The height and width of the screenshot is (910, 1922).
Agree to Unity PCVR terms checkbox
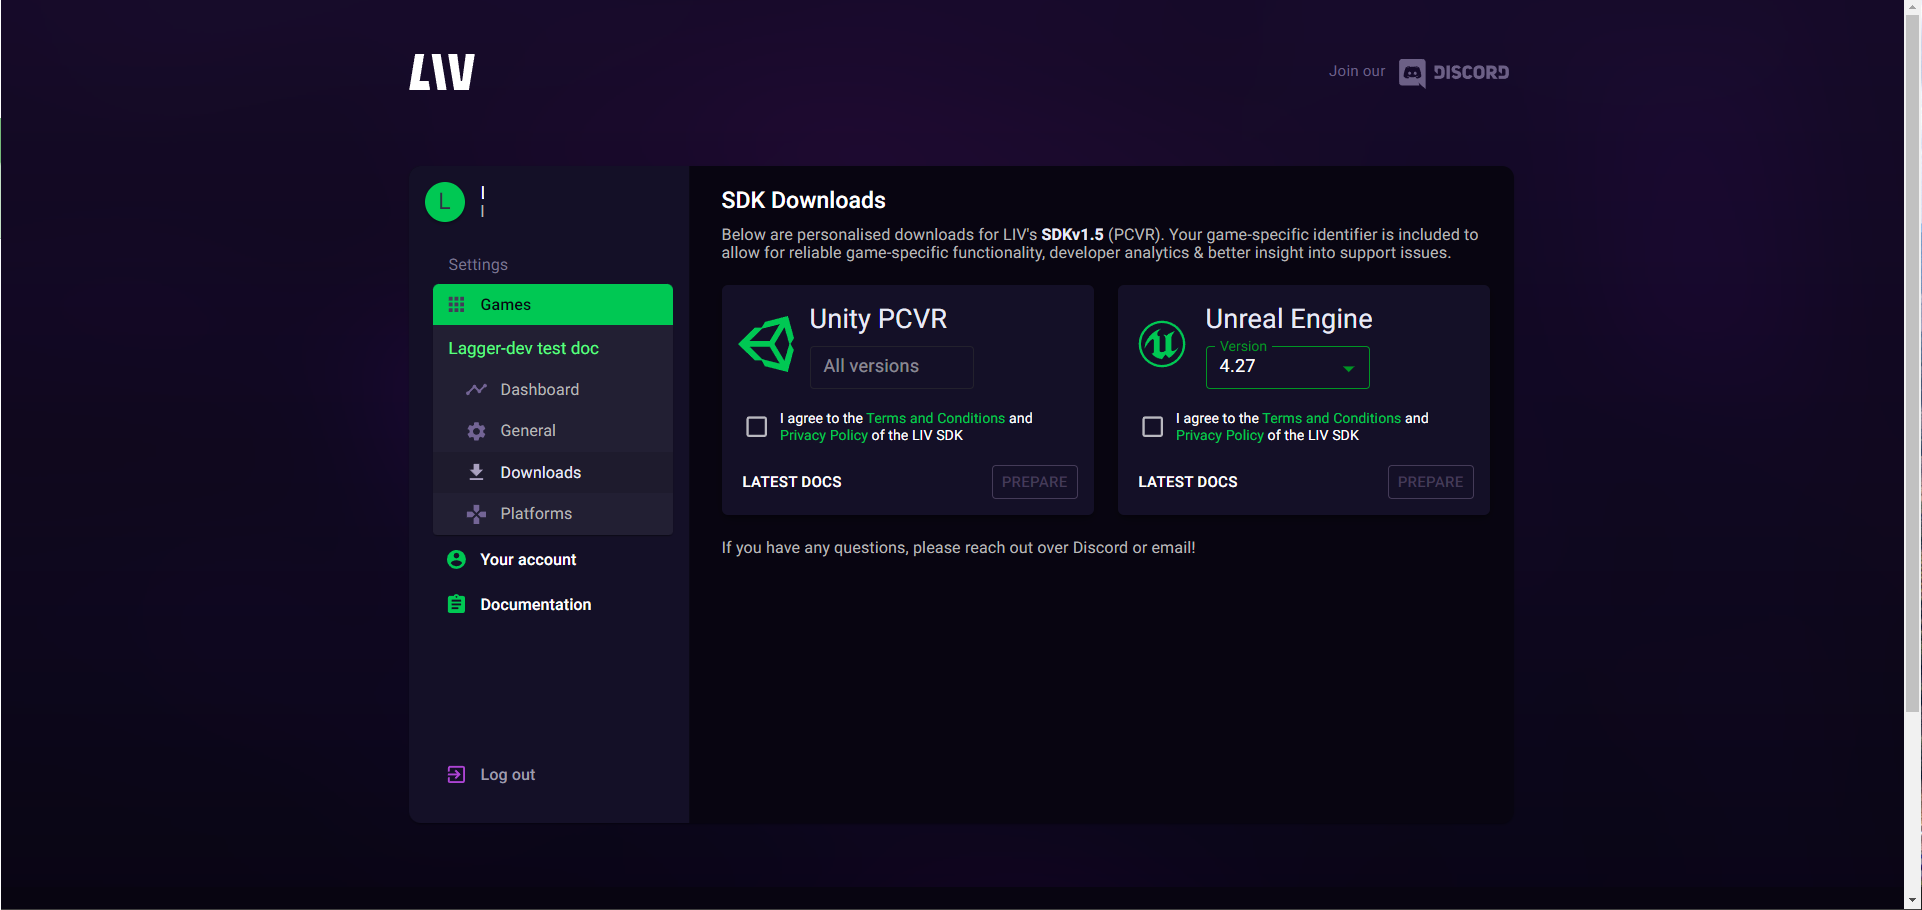(757, 427)
